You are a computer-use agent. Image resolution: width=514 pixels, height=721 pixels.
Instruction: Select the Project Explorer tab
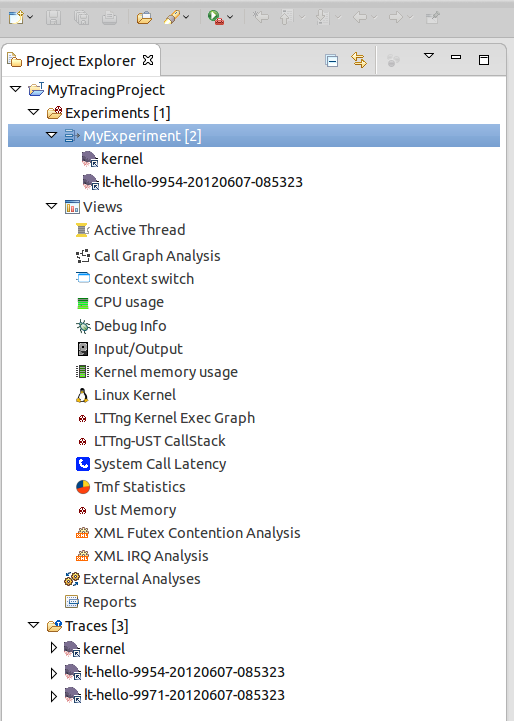pos(80,60)
